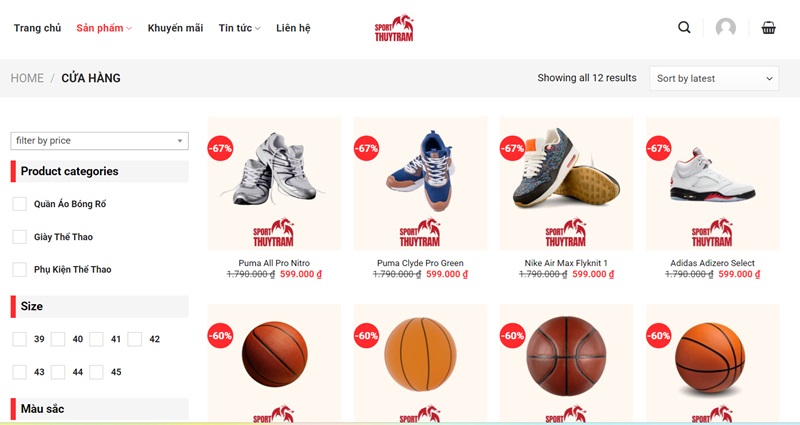Check the Quần Áo Bóng Rổ category

point(19,204)
